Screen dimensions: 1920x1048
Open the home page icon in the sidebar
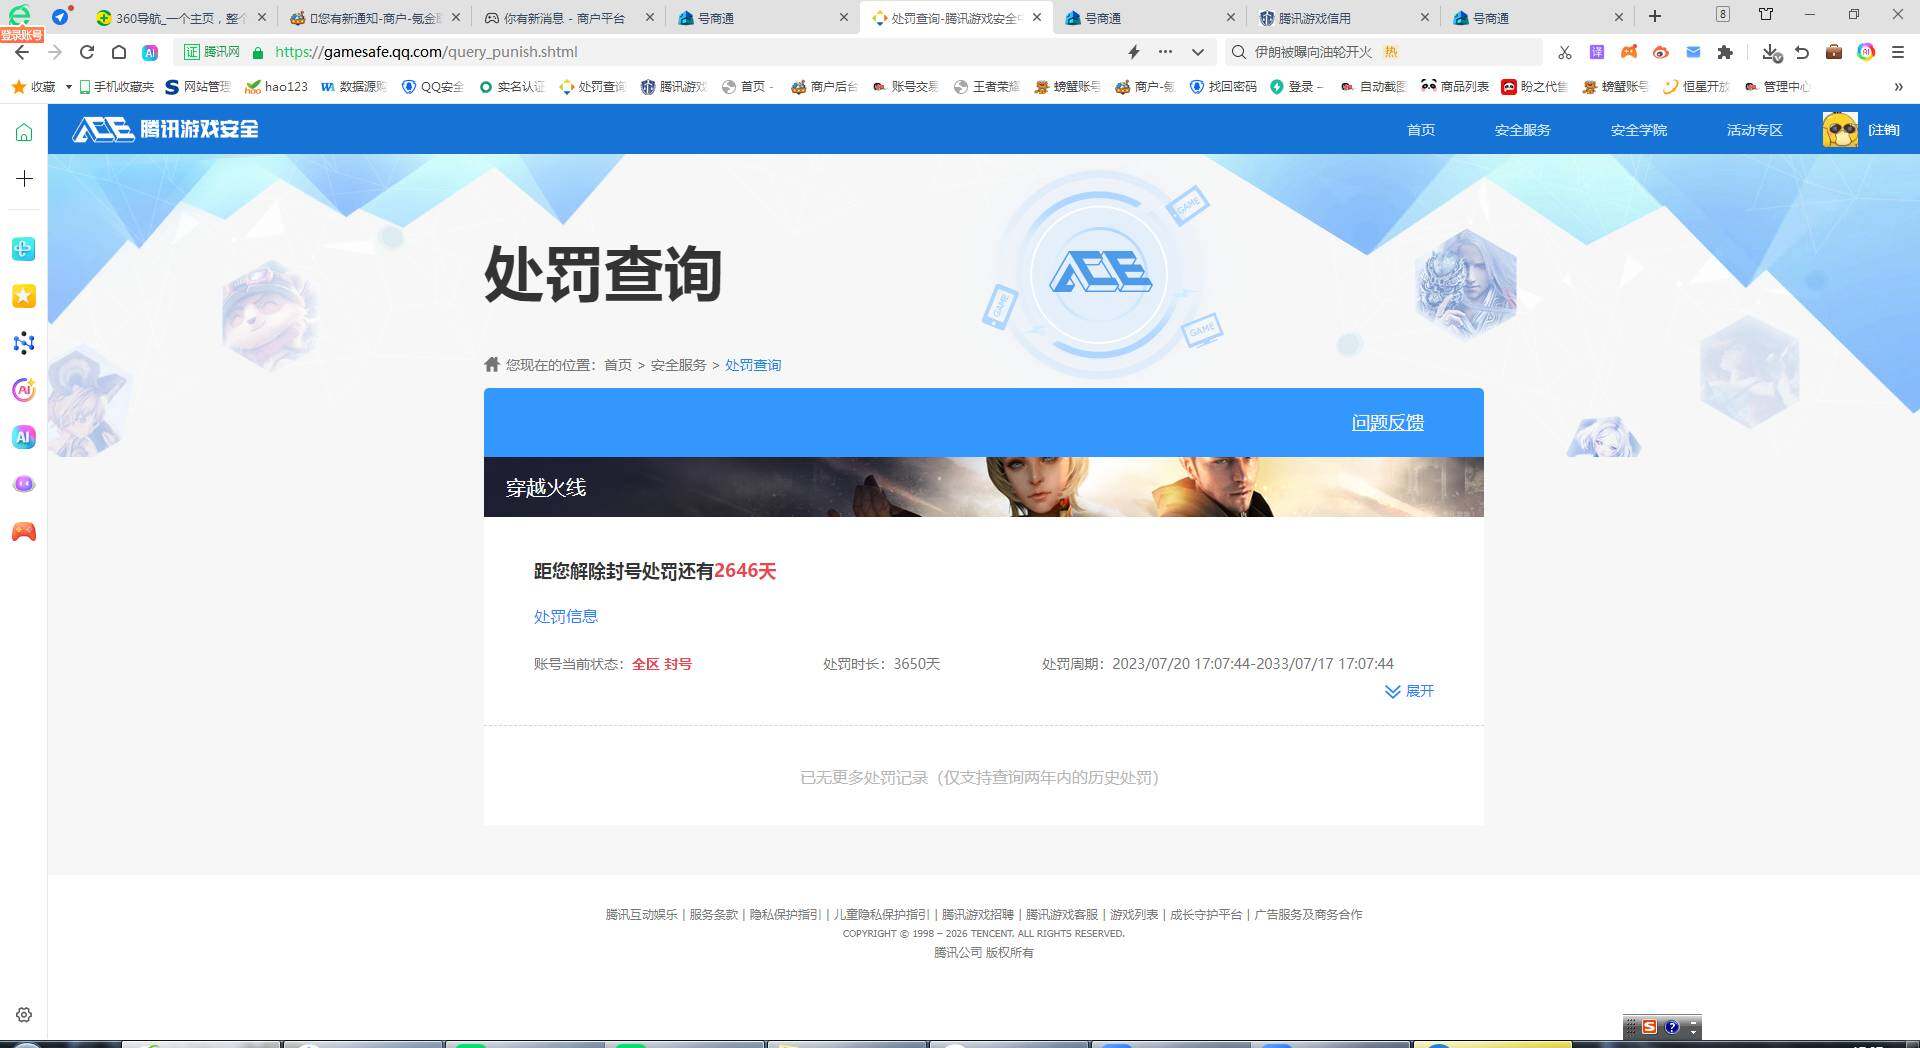click(23, 130)
